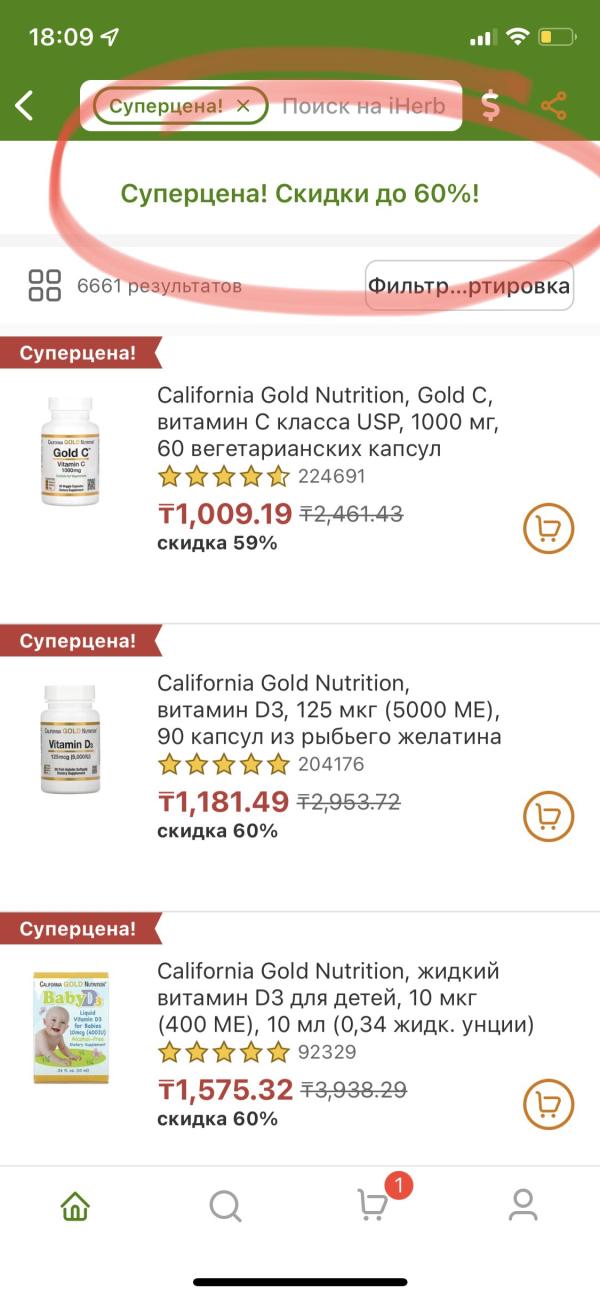Add Baby D3 liquid to cart
This screenshot has width=600, height=1298.
click(x=549, y=1104)
